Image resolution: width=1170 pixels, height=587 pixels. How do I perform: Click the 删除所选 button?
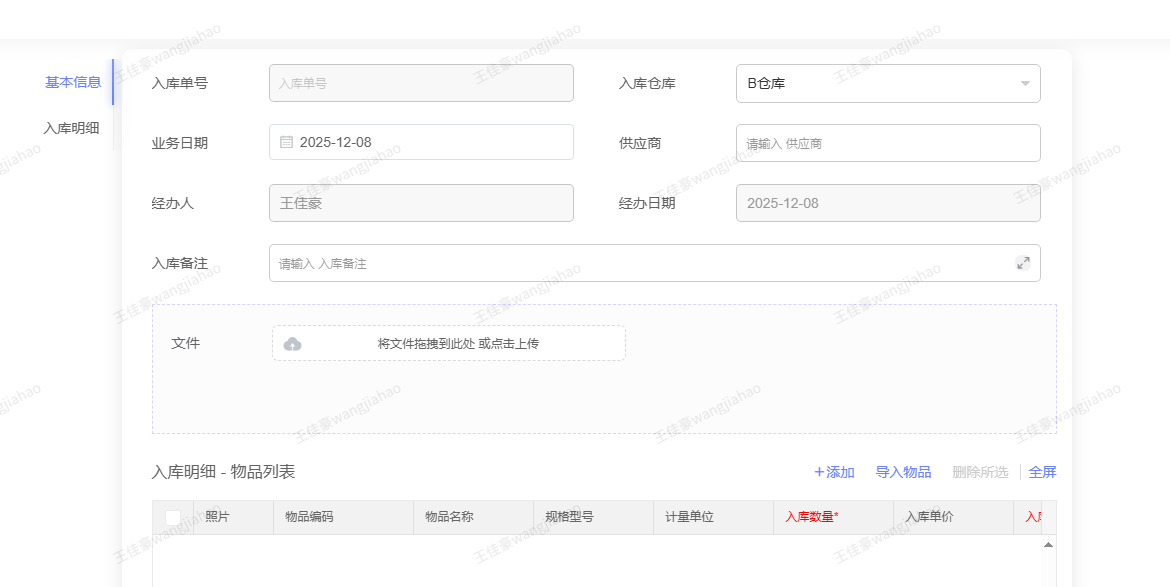[980, 472]
